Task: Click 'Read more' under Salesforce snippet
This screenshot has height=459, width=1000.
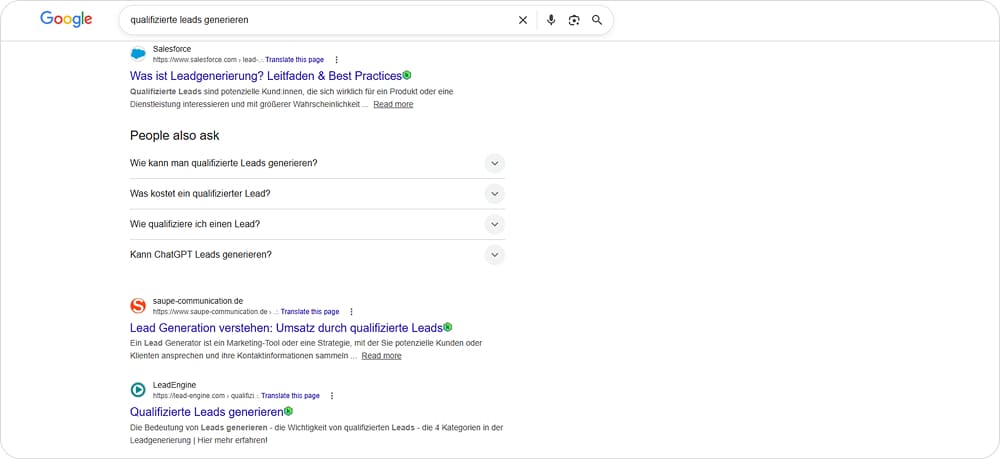Action: (393, 105)
